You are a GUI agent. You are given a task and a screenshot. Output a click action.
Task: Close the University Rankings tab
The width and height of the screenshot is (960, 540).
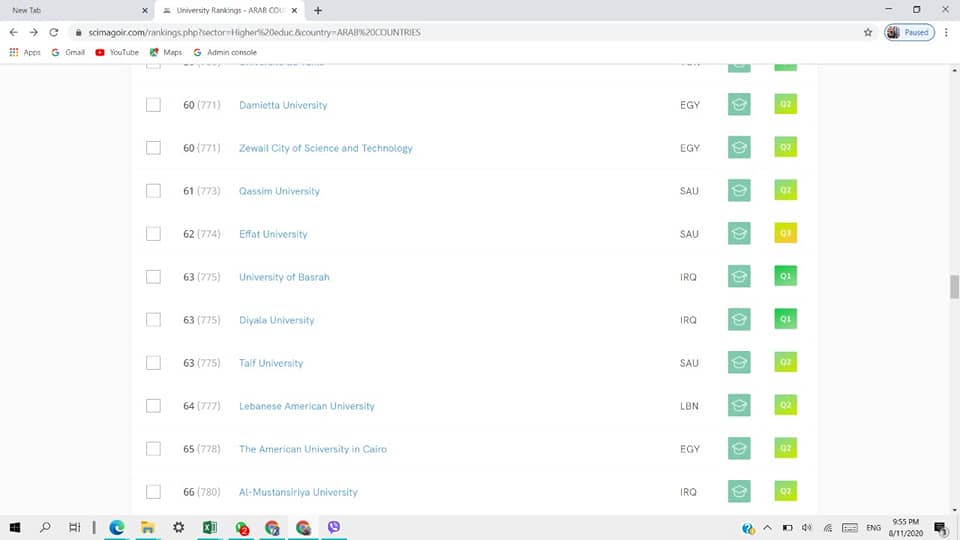294,10
